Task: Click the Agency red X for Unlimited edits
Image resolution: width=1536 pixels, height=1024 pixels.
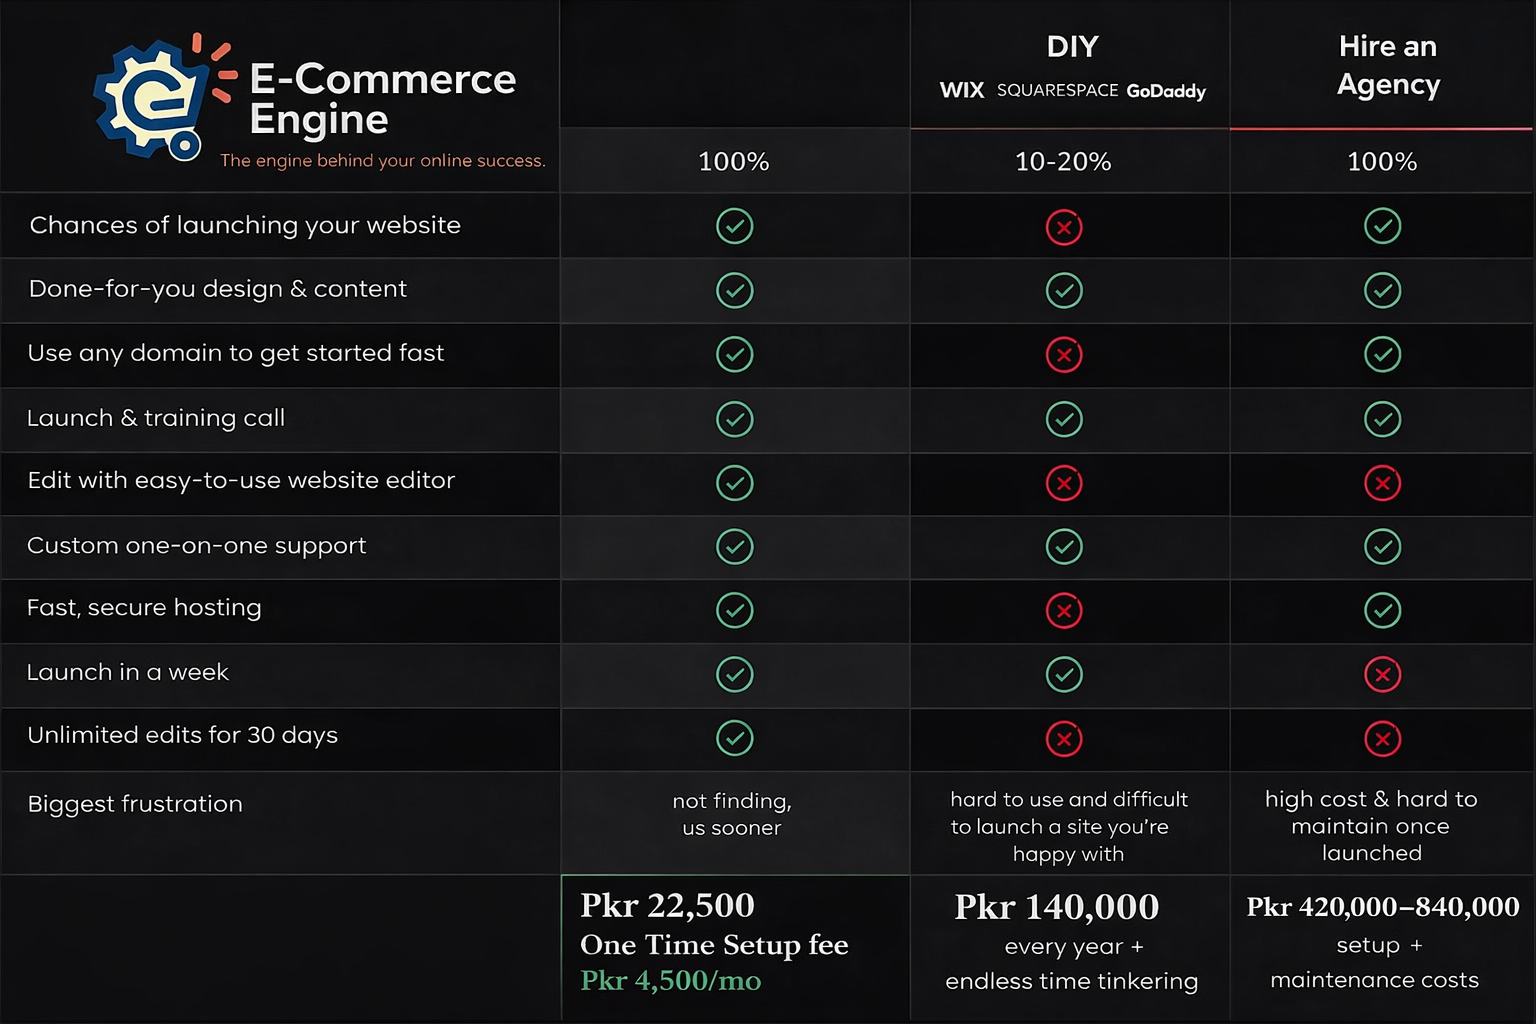Action: point(1382,739)
